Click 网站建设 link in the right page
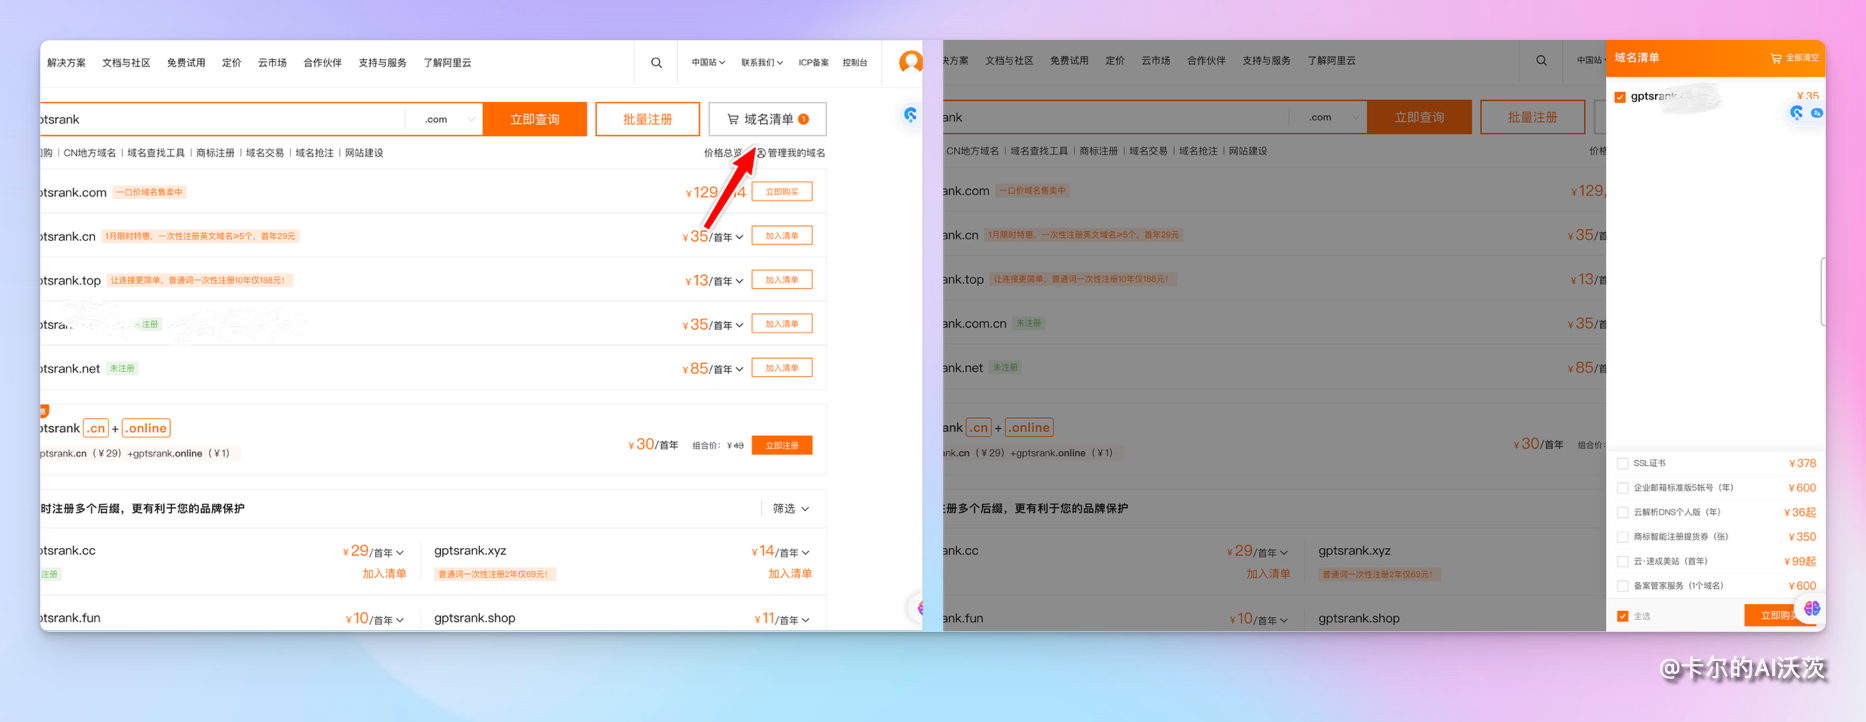Screen dimensions: 1866x722 pos(1248,151)
